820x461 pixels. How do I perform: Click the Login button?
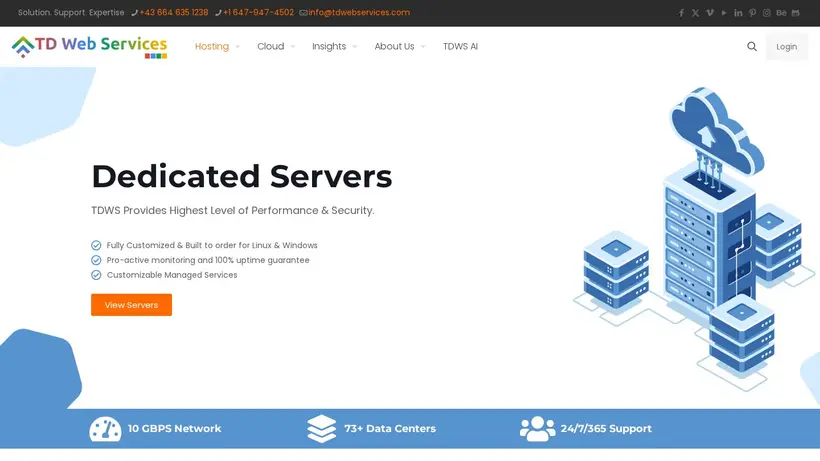pos(787,47)
